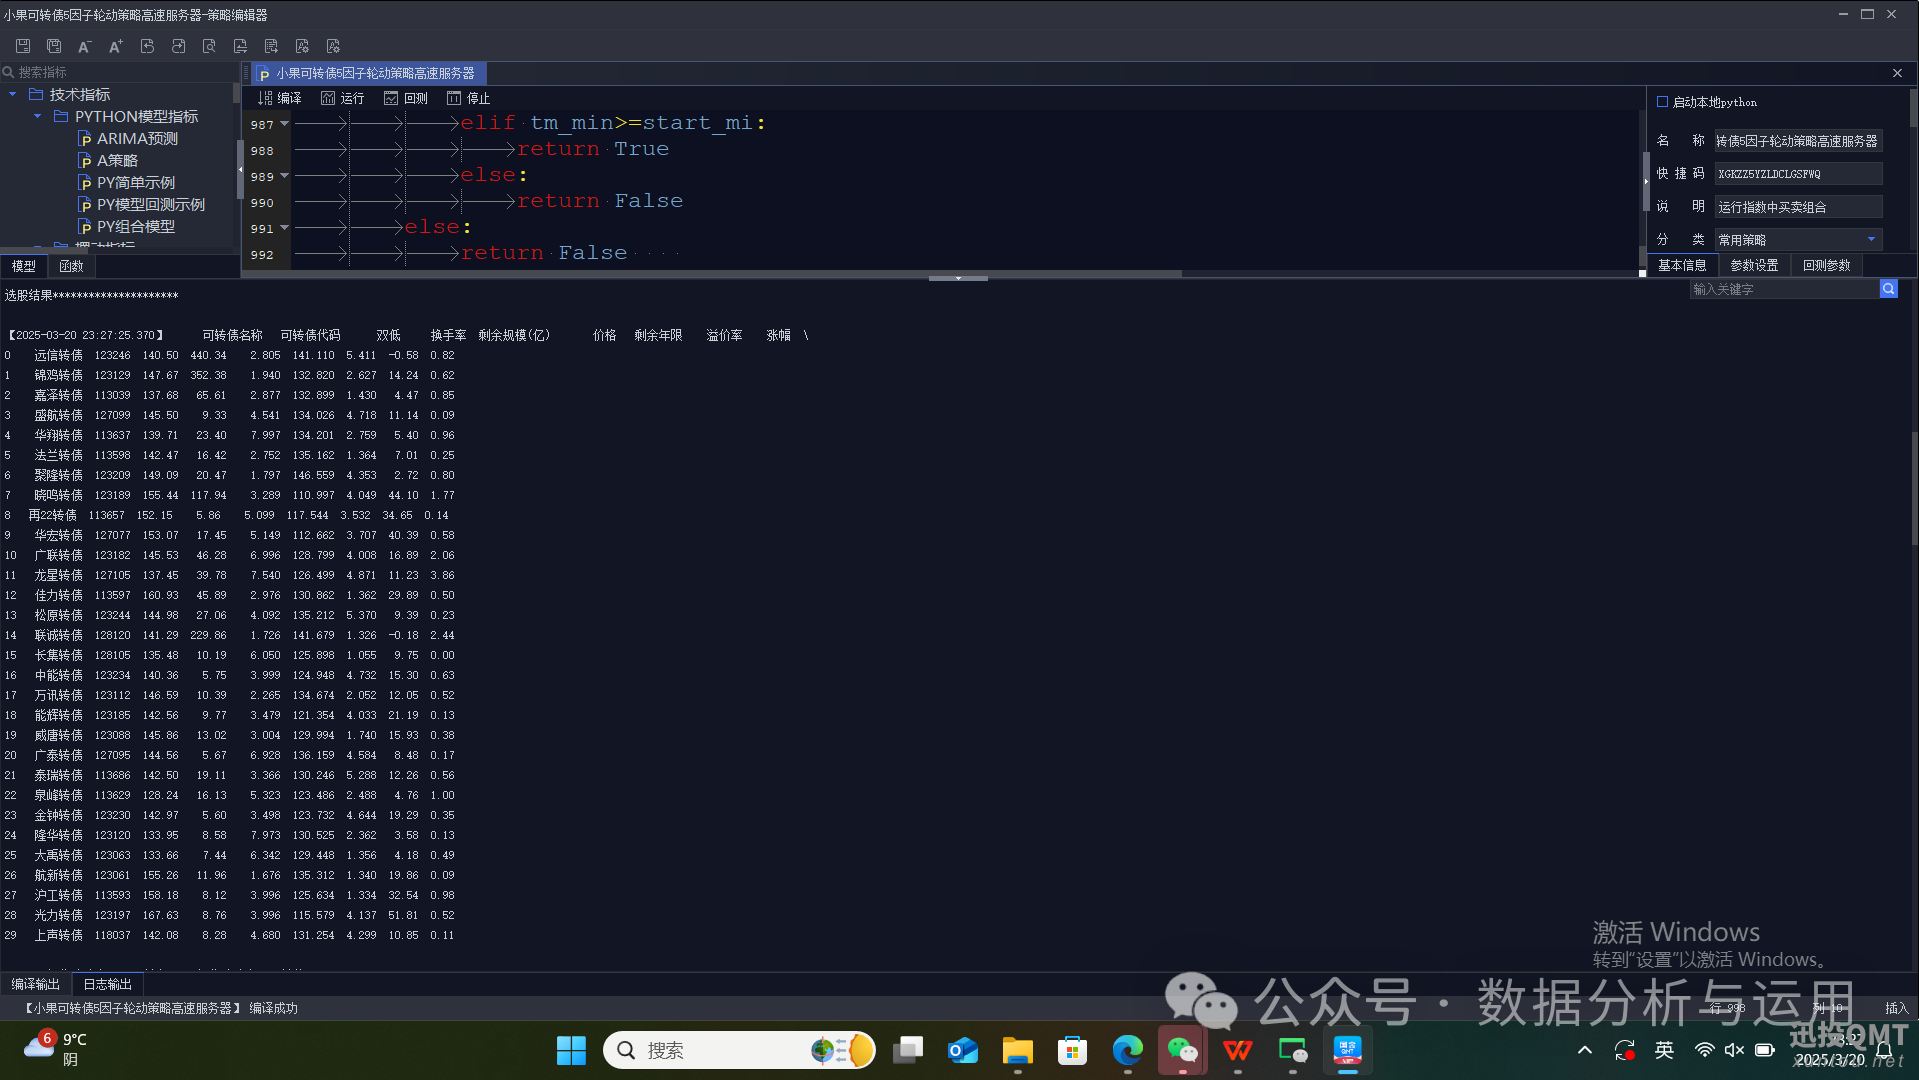Switch to the 编译输出 tab
Screen dimensions: 1919x1080
point(35,984)
